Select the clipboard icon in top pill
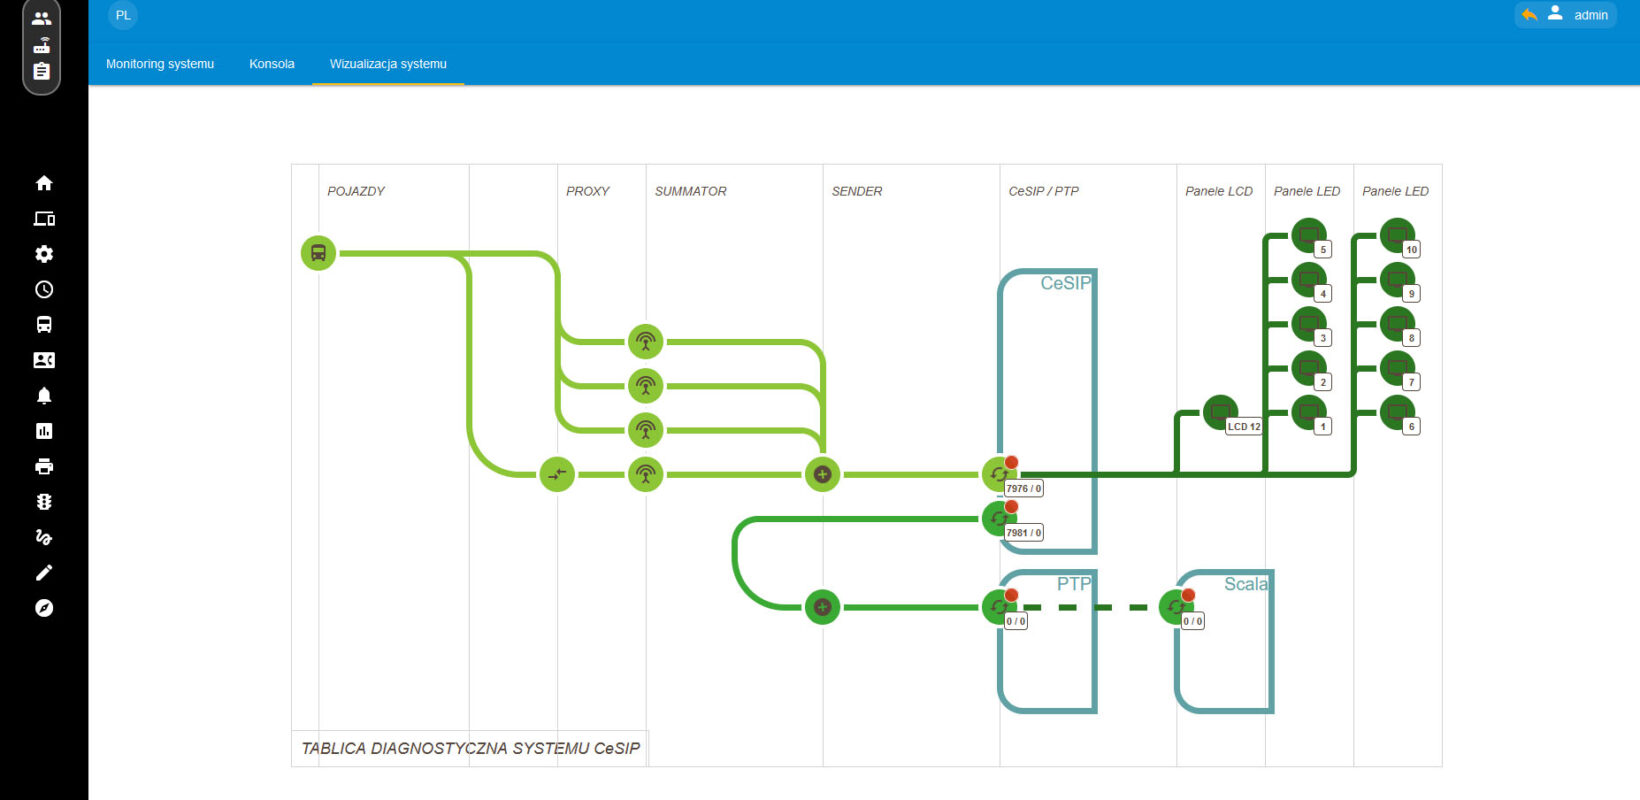 41,71
